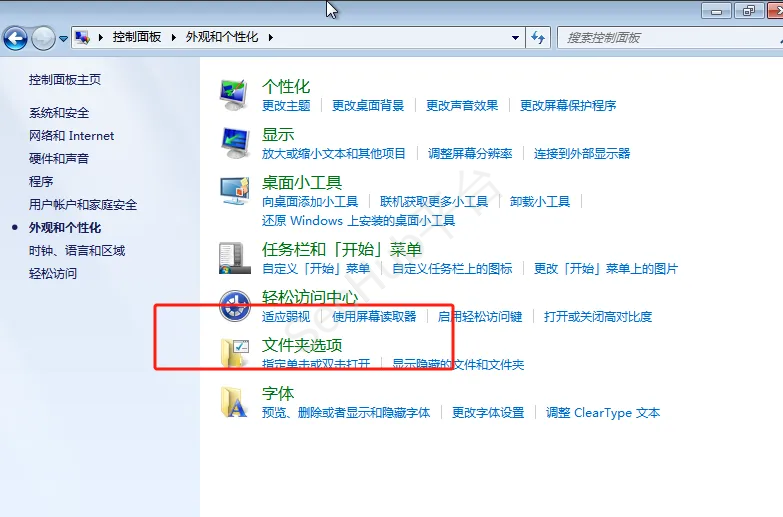
Task: Select 网络和 Internet in the sidebar
Action: point(71,136)
